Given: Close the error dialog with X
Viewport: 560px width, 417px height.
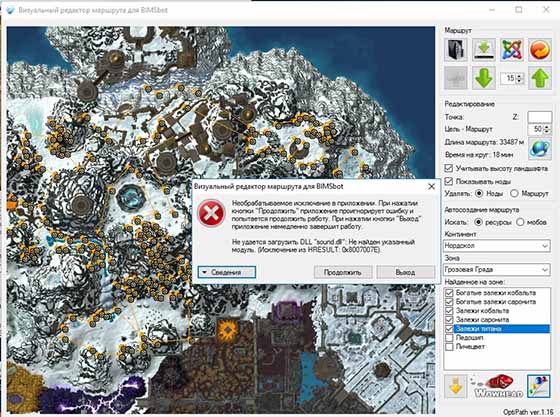Looking at the screenshot, I should coord(431,186).
